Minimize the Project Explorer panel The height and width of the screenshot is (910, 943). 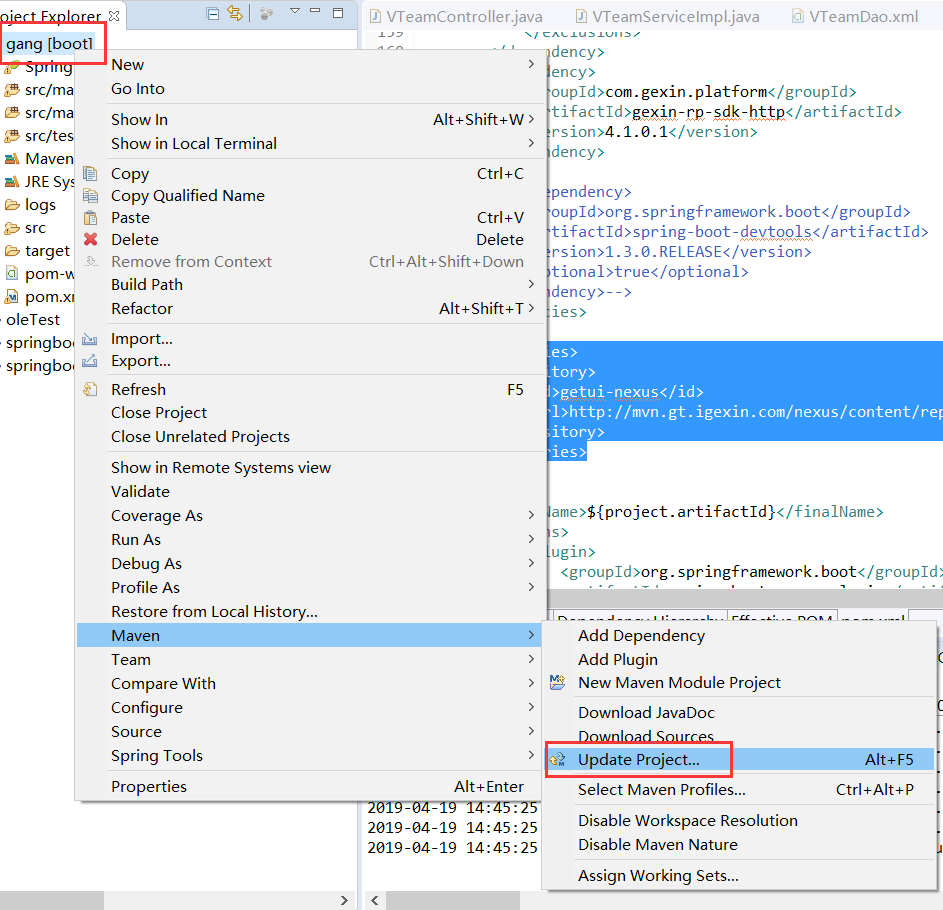coord(315,11)
